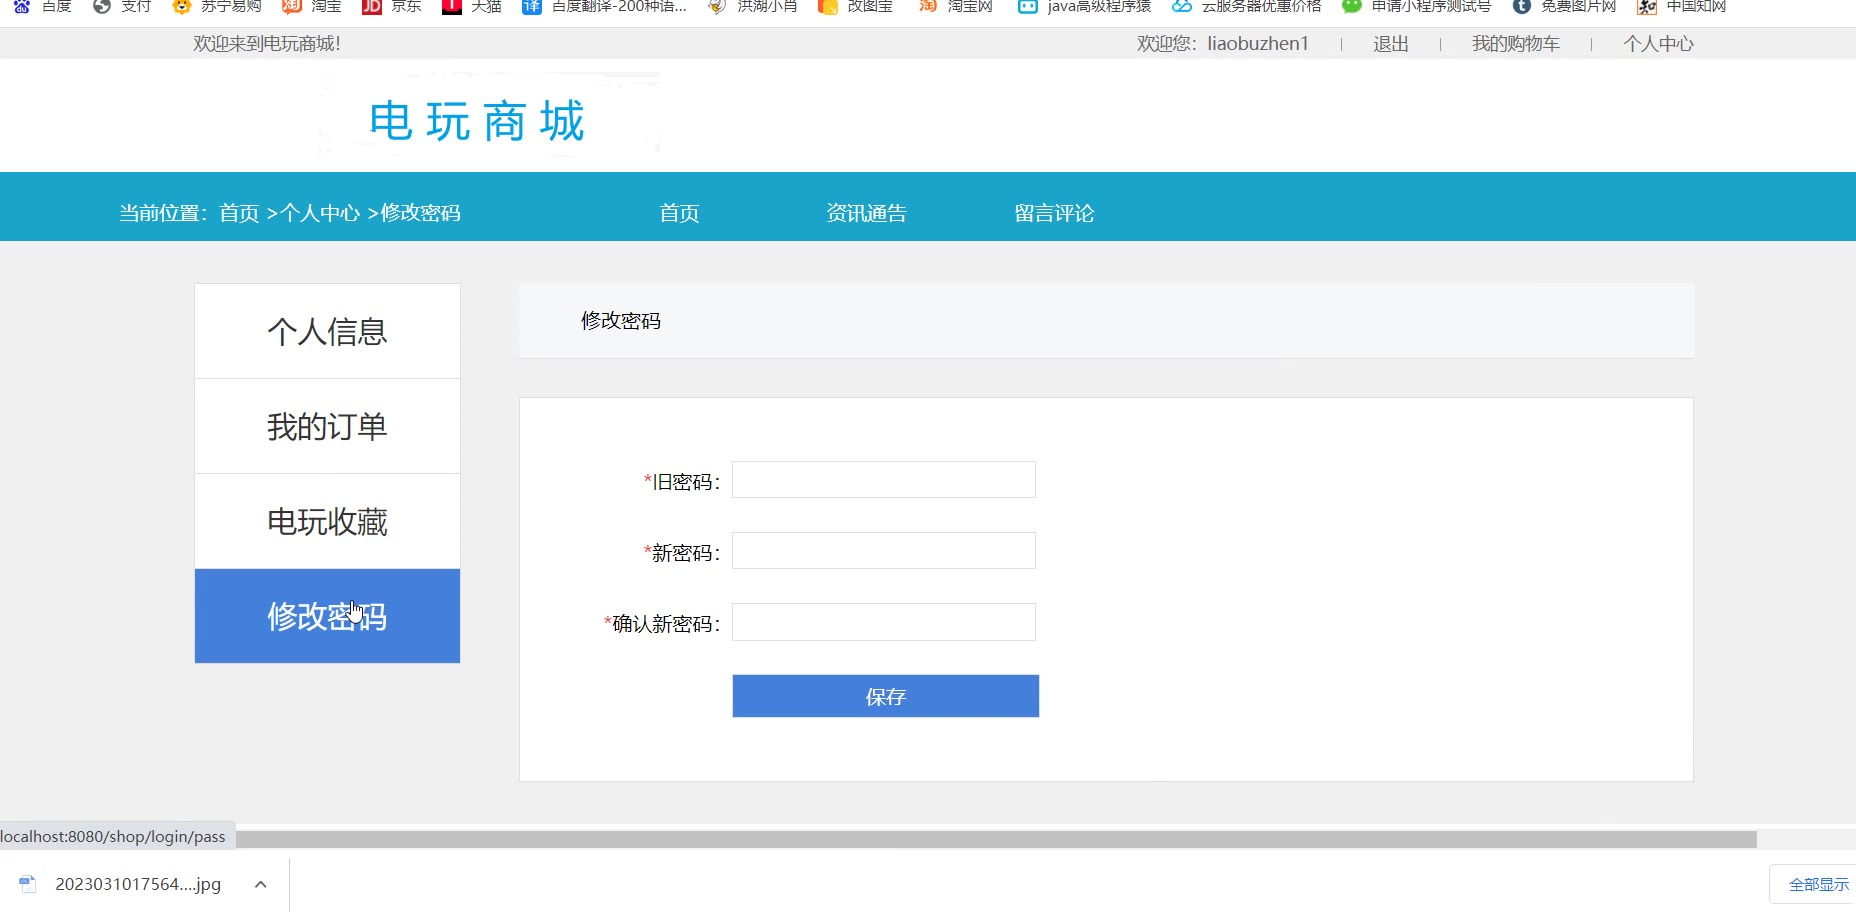The height and width of the screenshot is (912, 1856).
Task: Click the 洪湖小肖 bookmark
Action: pyautogui.click(x=753, y=6)
